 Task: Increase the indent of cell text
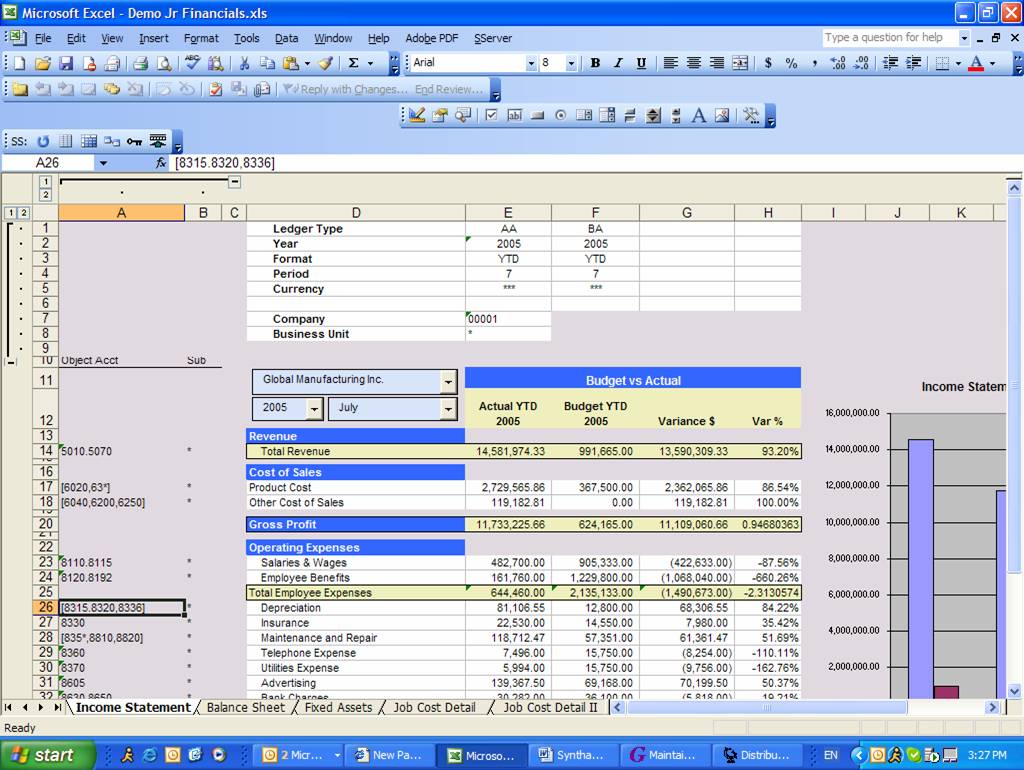click(913, 63)
